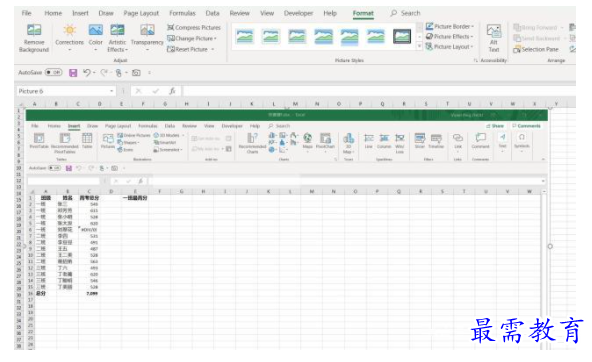This screenshot has height=362, width=592.
Task: Click Compress Pictures
Action: [x=194, y=28]
